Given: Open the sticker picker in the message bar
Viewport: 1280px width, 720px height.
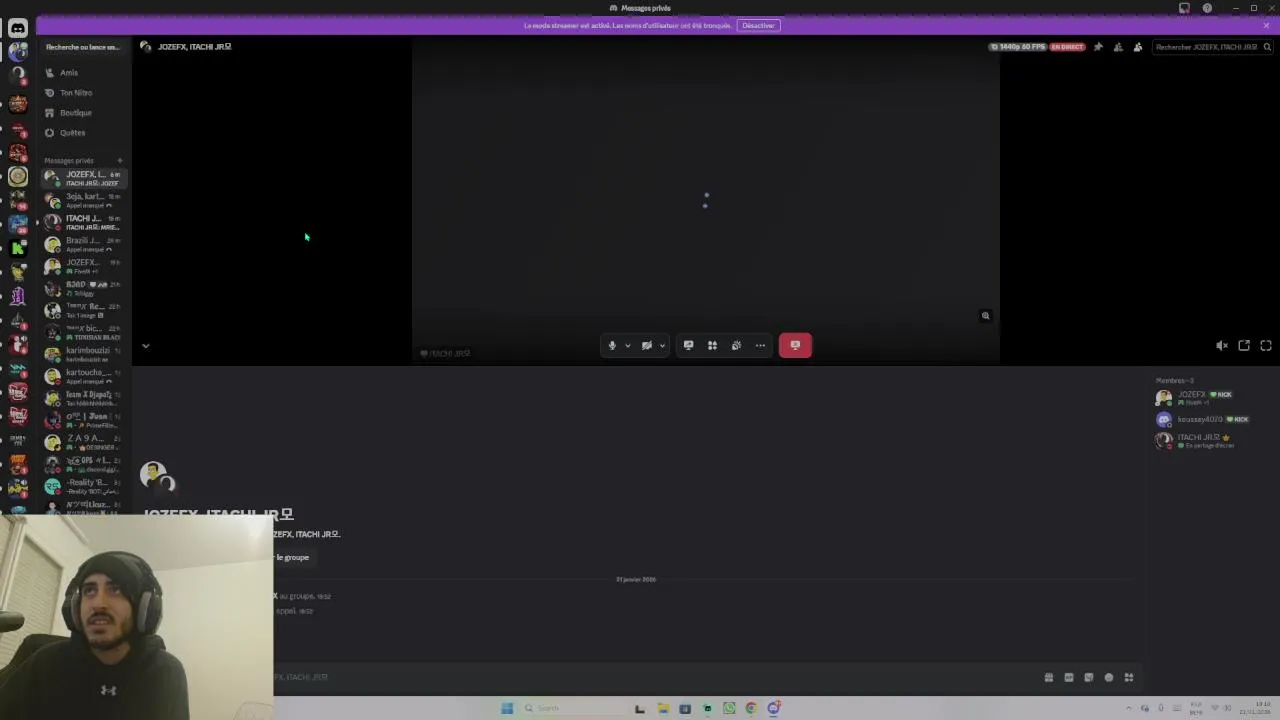Looking at the screenshot, I should [1089, 678].
